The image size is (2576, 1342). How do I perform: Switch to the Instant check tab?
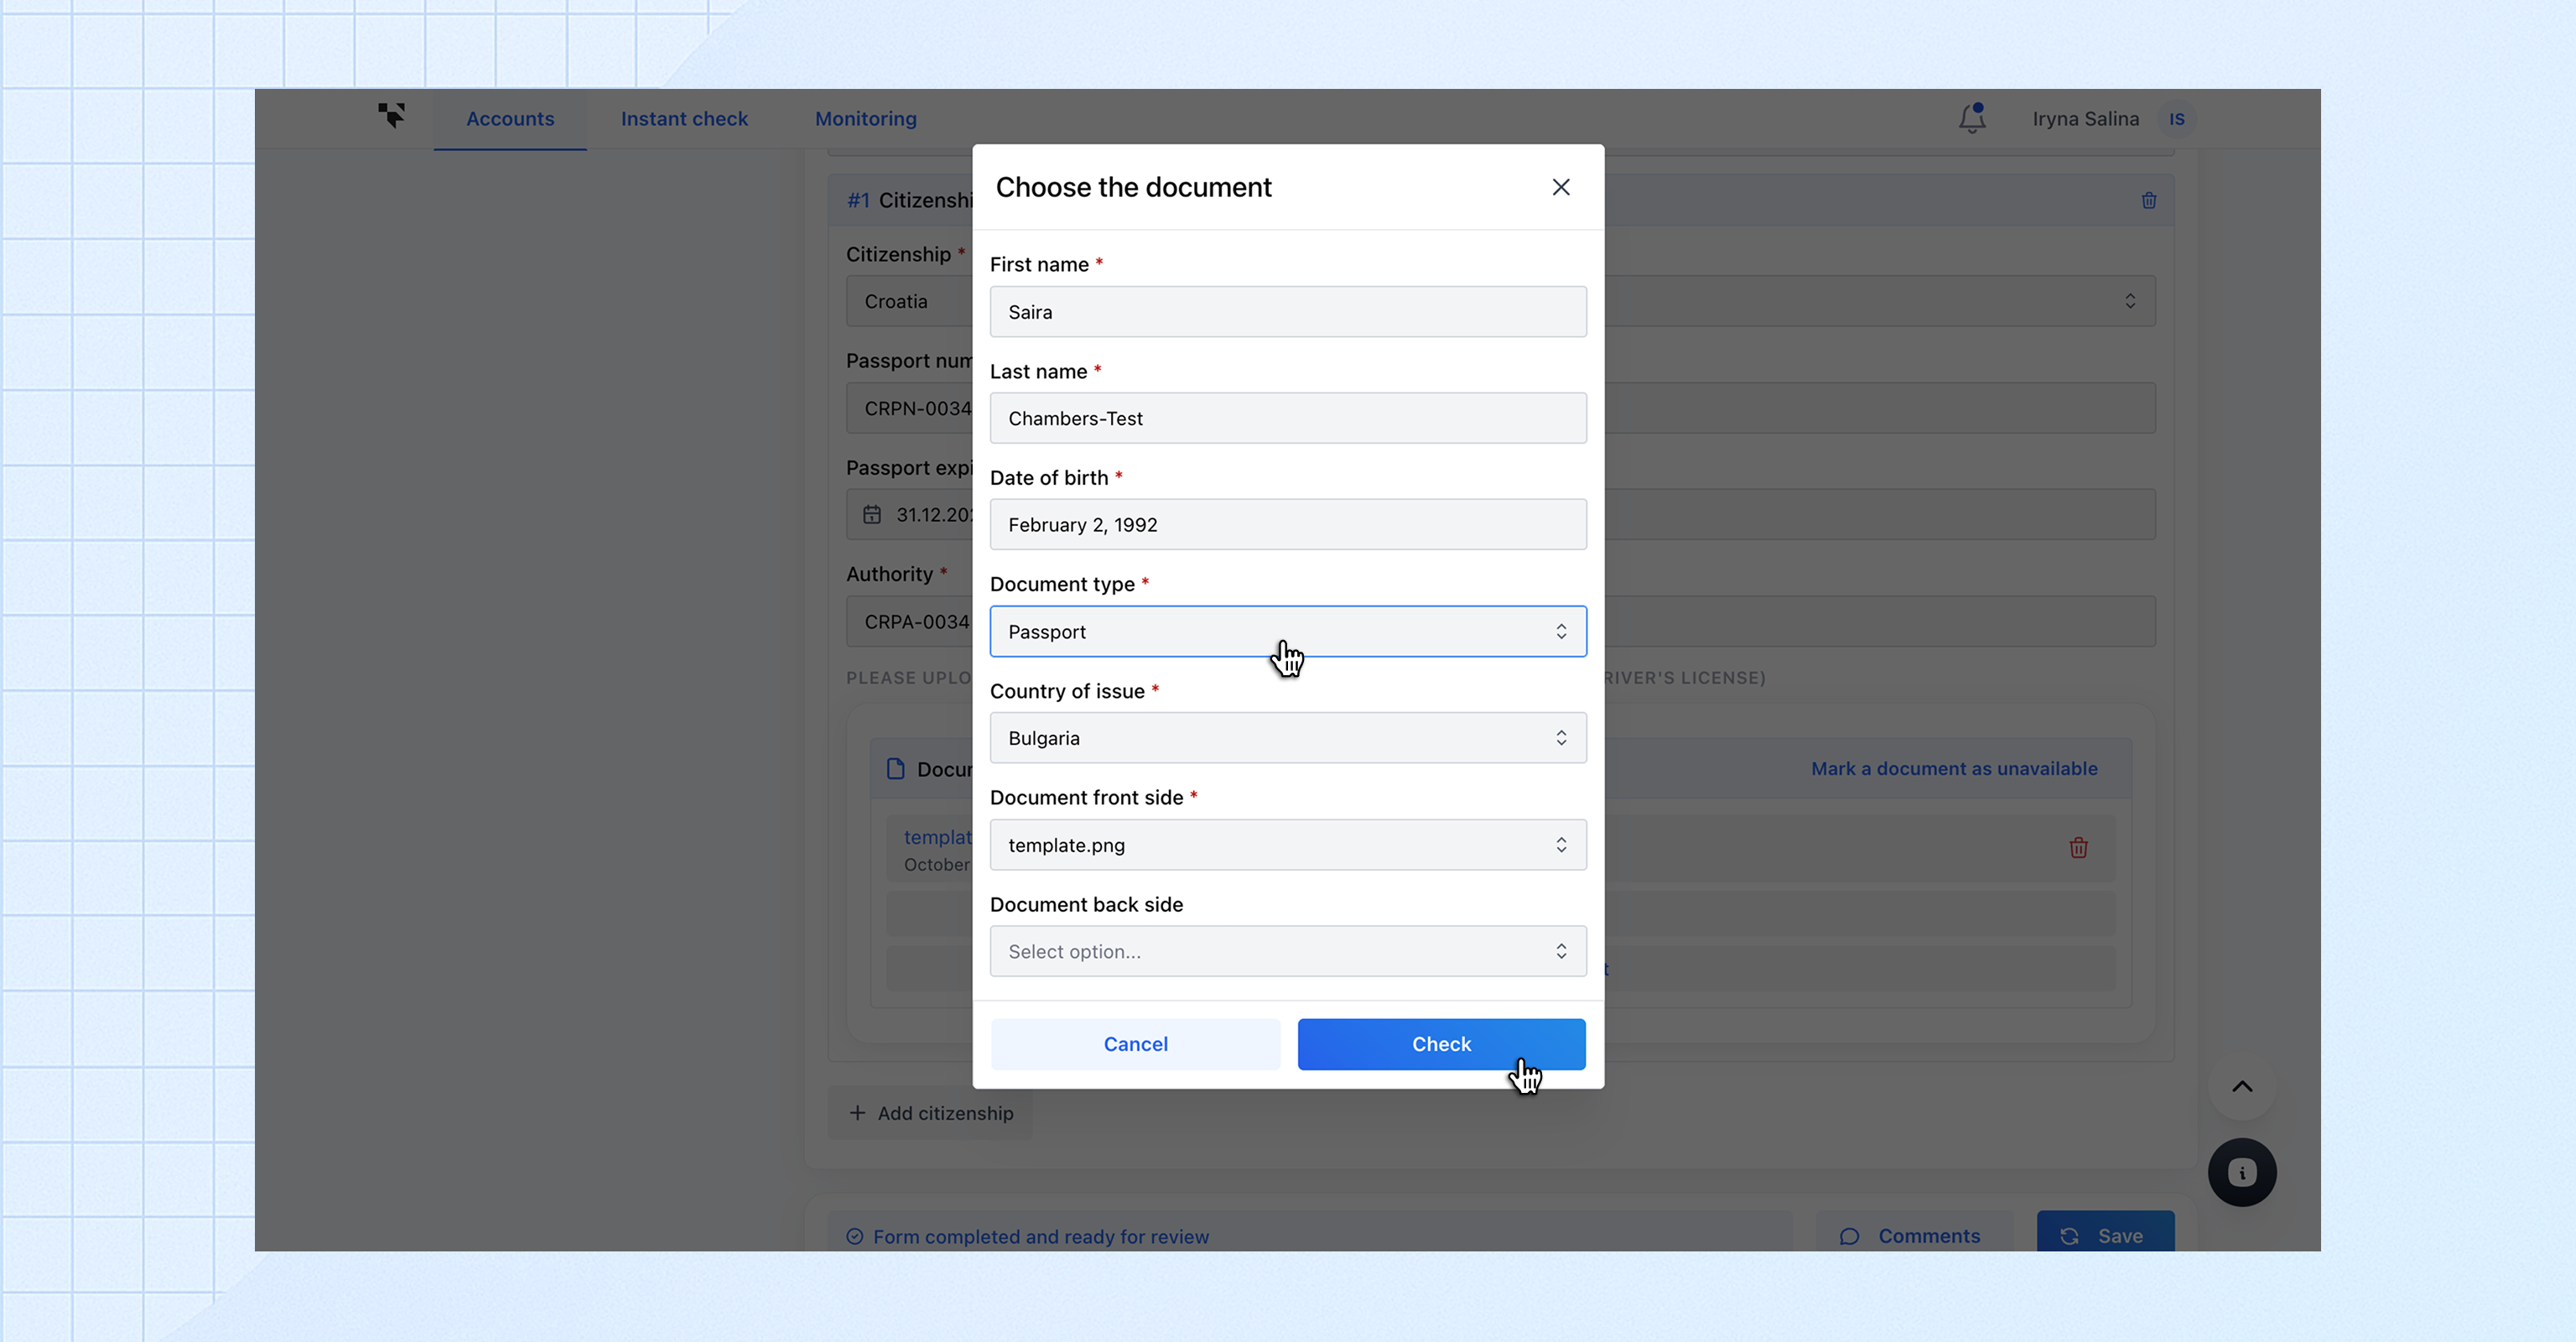click(x=684, y=119)
